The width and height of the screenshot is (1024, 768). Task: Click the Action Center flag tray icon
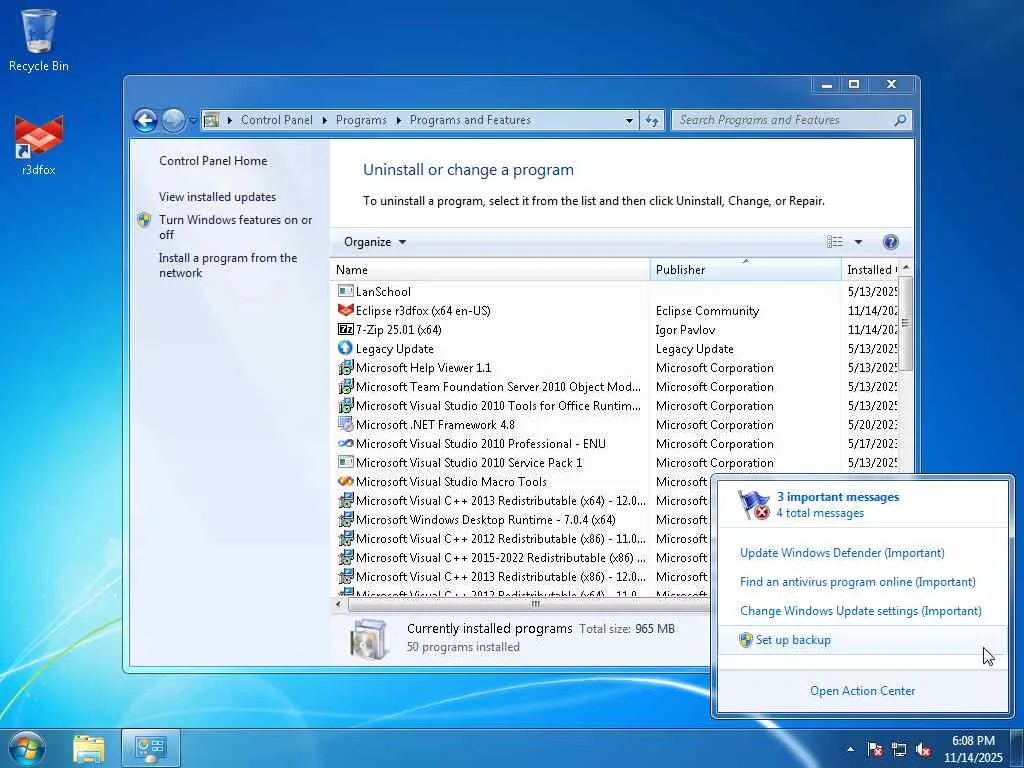pyautogui.click(x=874, y=749)
